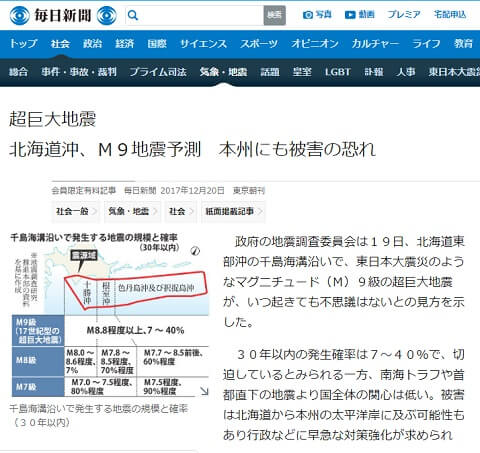480x453 pixels.
Task: Click the M8.8程度以上、7〜40% cell
Action: (135, 330)
